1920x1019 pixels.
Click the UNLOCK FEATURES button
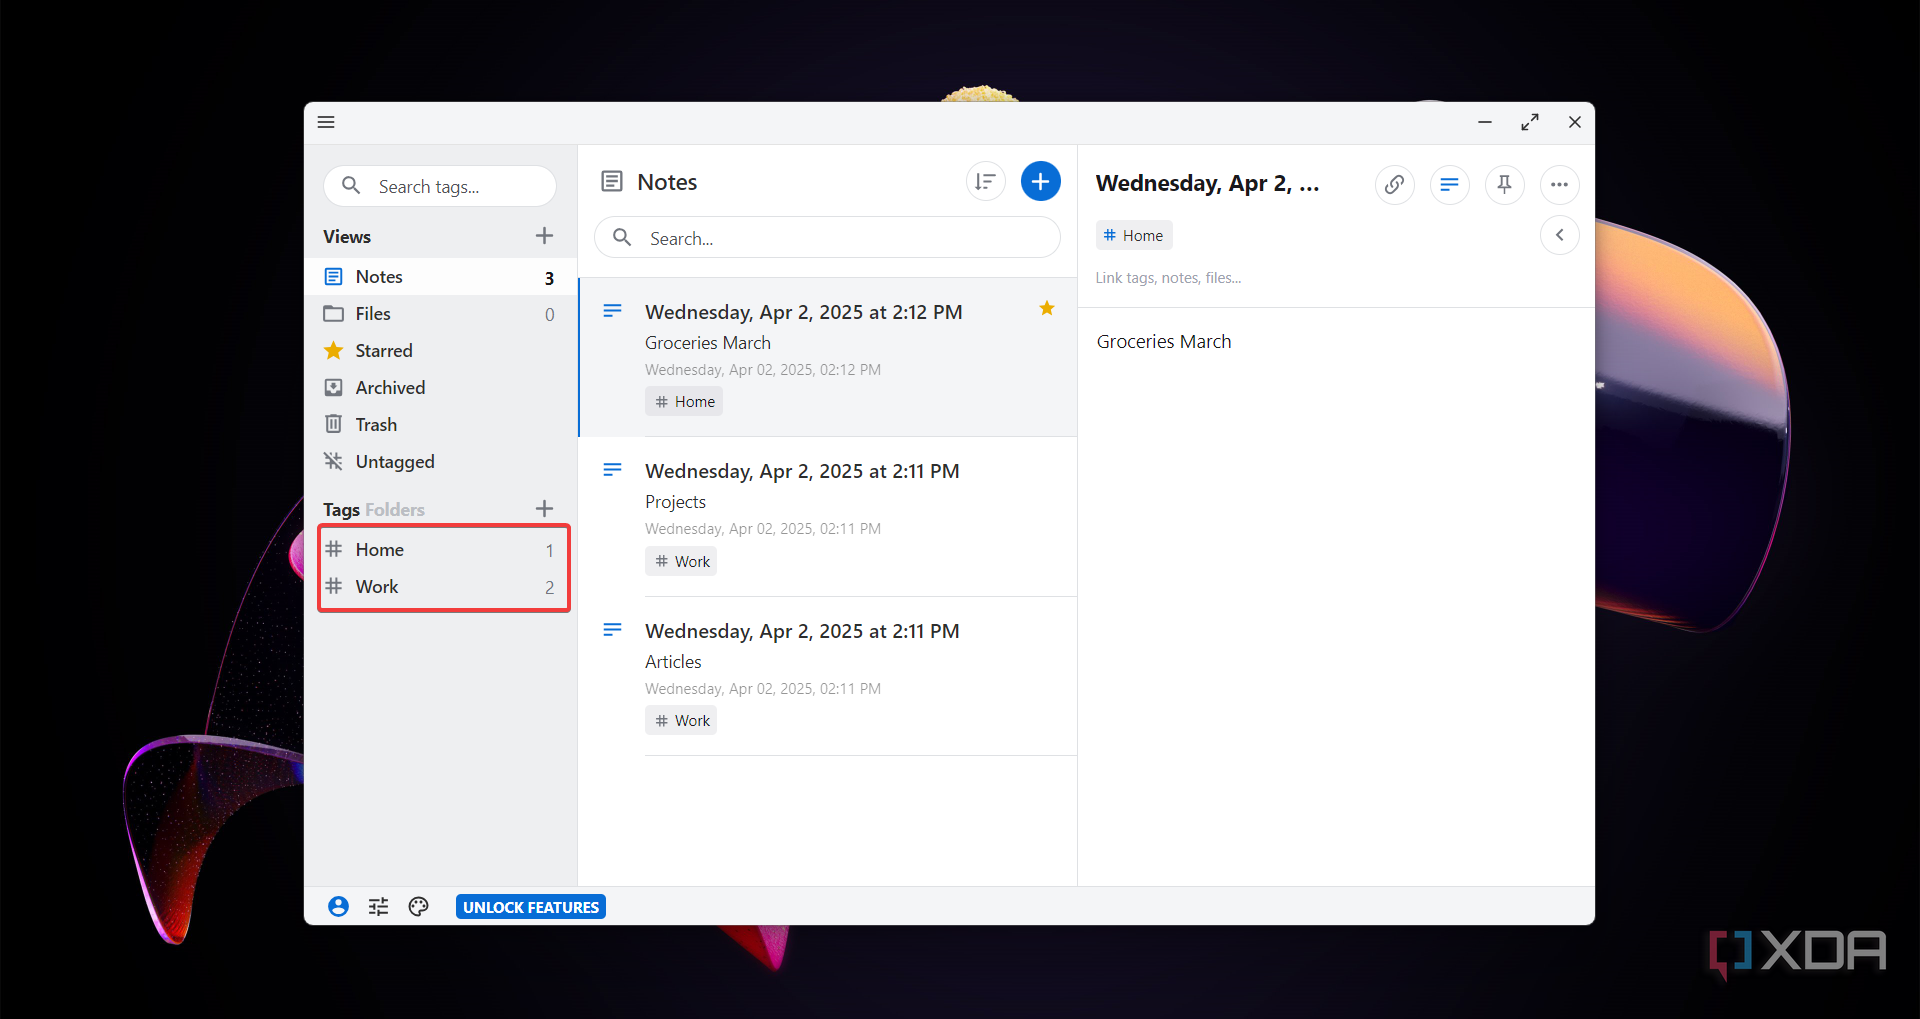(531, 907)
